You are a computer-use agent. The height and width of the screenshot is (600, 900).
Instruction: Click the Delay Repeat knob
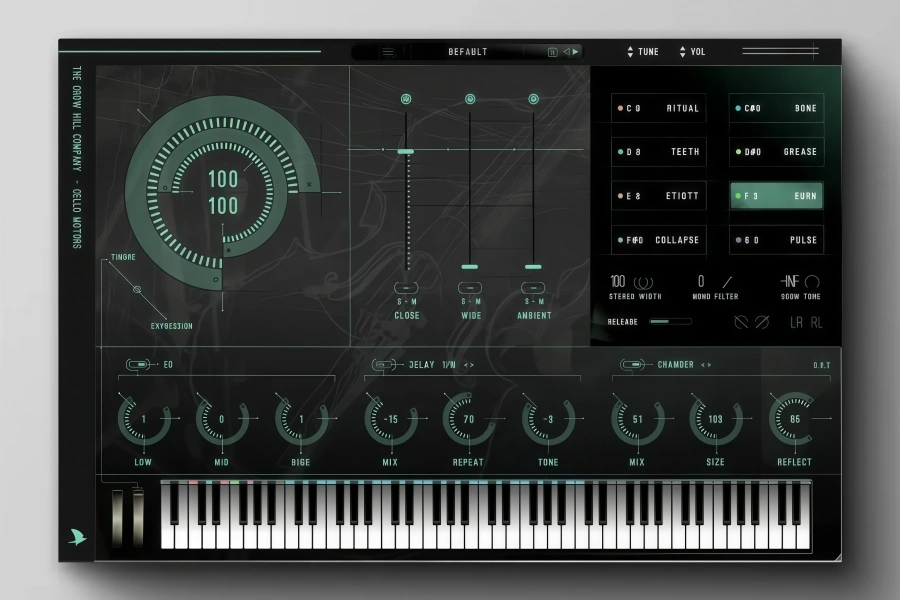coord(468,419)
